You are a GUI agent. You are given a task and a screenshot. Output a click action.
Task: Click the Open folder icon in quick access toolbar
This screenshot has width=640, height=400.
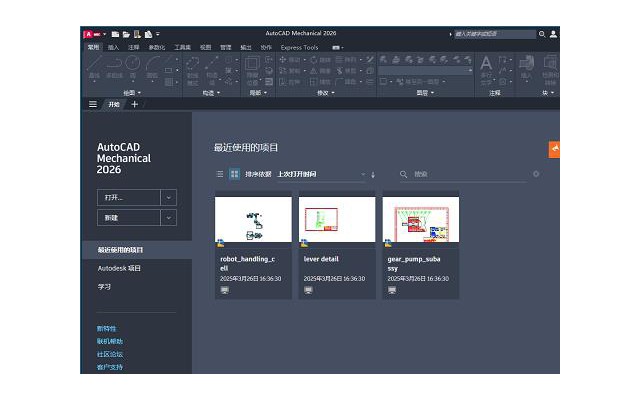pos(126,34)
